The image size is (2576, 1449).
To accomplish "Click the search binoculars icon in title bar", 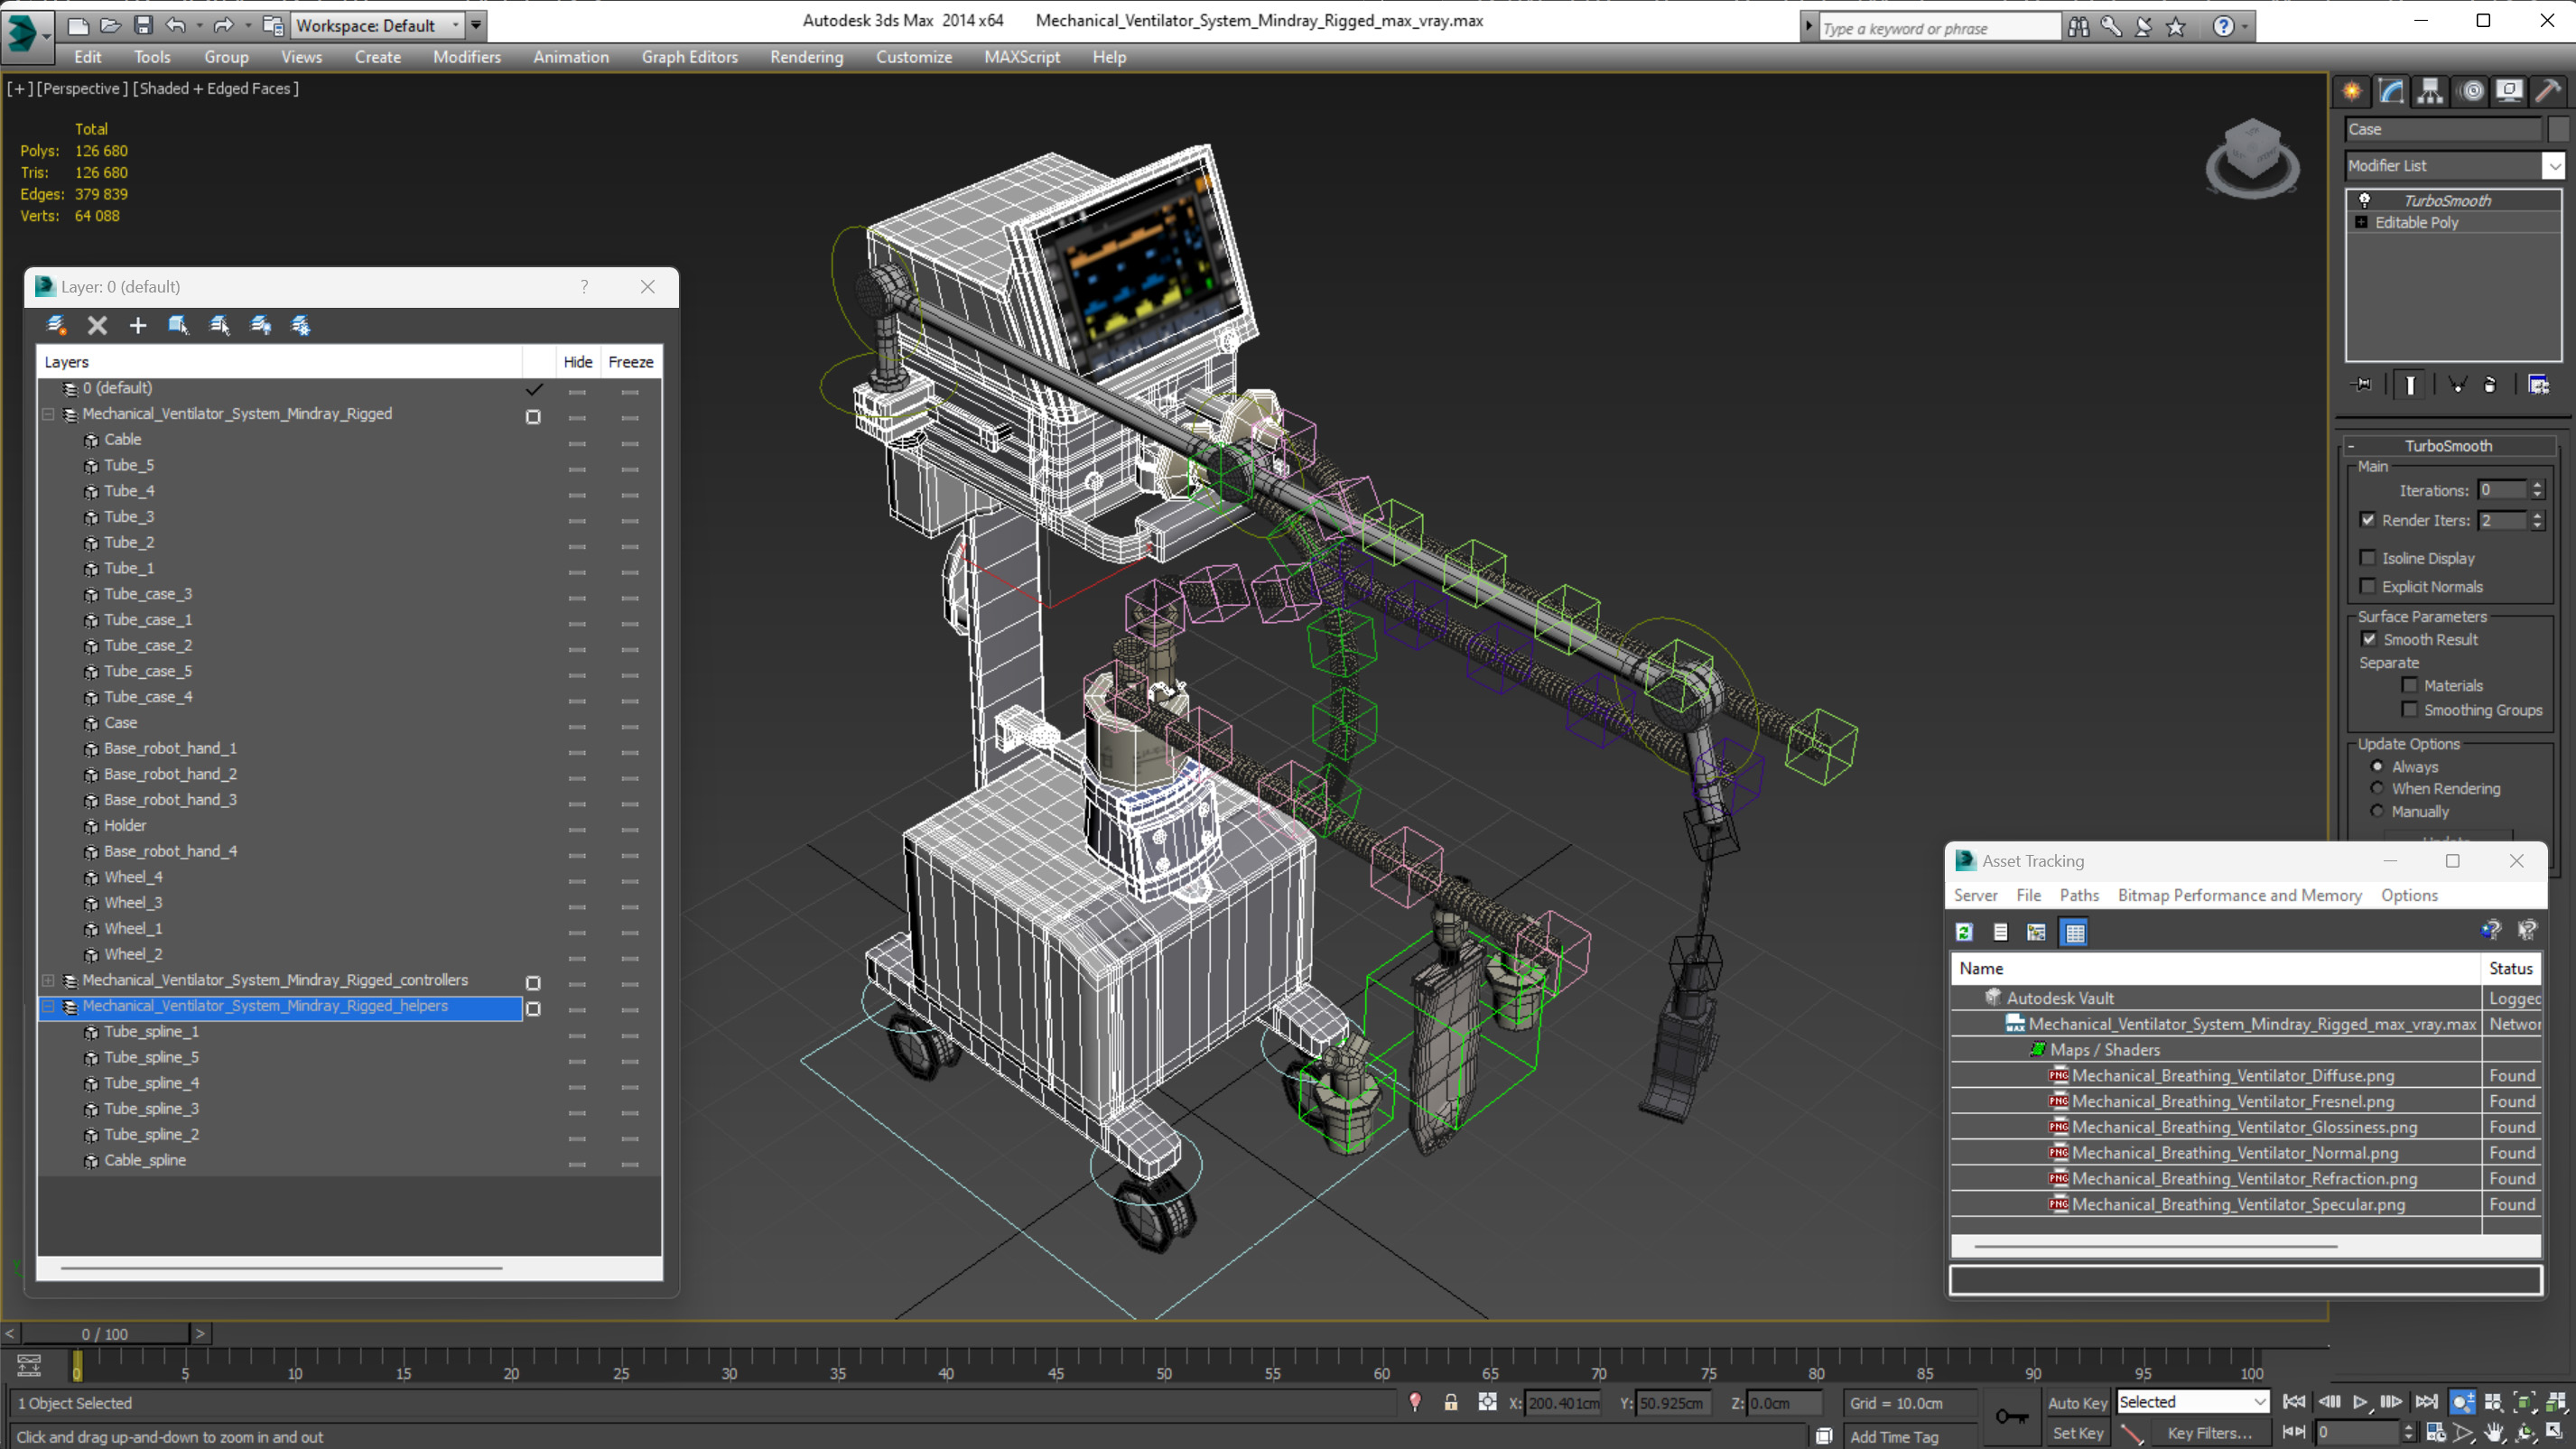I will pos(2079,27).
